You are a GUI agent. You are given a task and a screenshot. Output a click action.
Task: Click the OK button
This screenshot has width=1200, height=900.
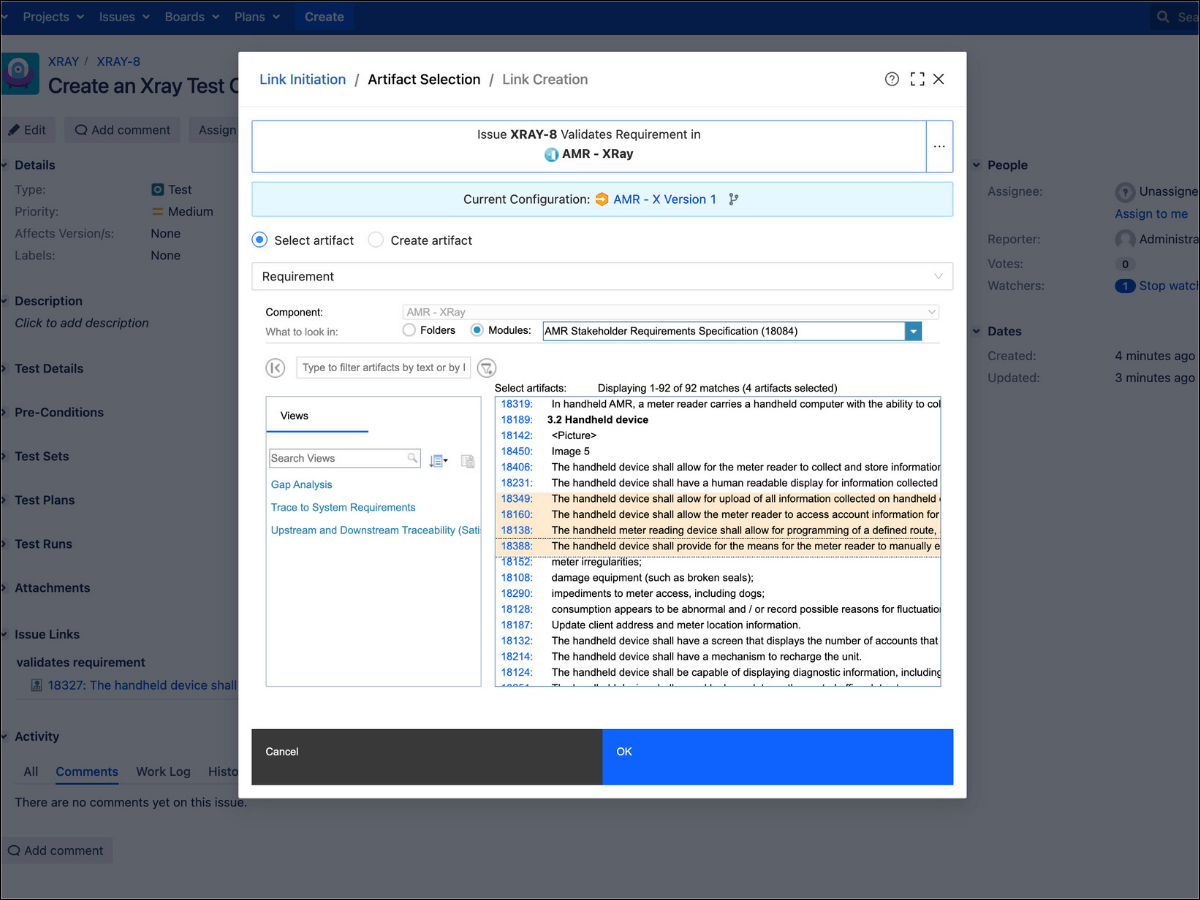778,757
